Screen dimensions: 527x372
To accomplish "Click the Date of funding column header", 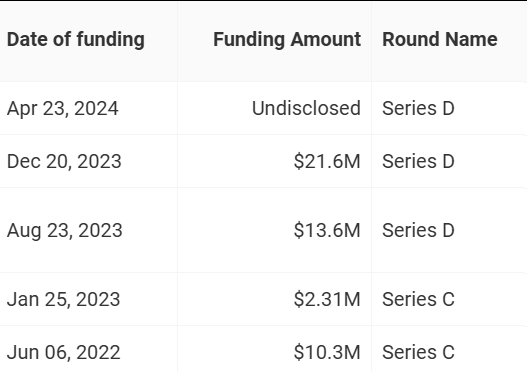I will coord(76,39).
